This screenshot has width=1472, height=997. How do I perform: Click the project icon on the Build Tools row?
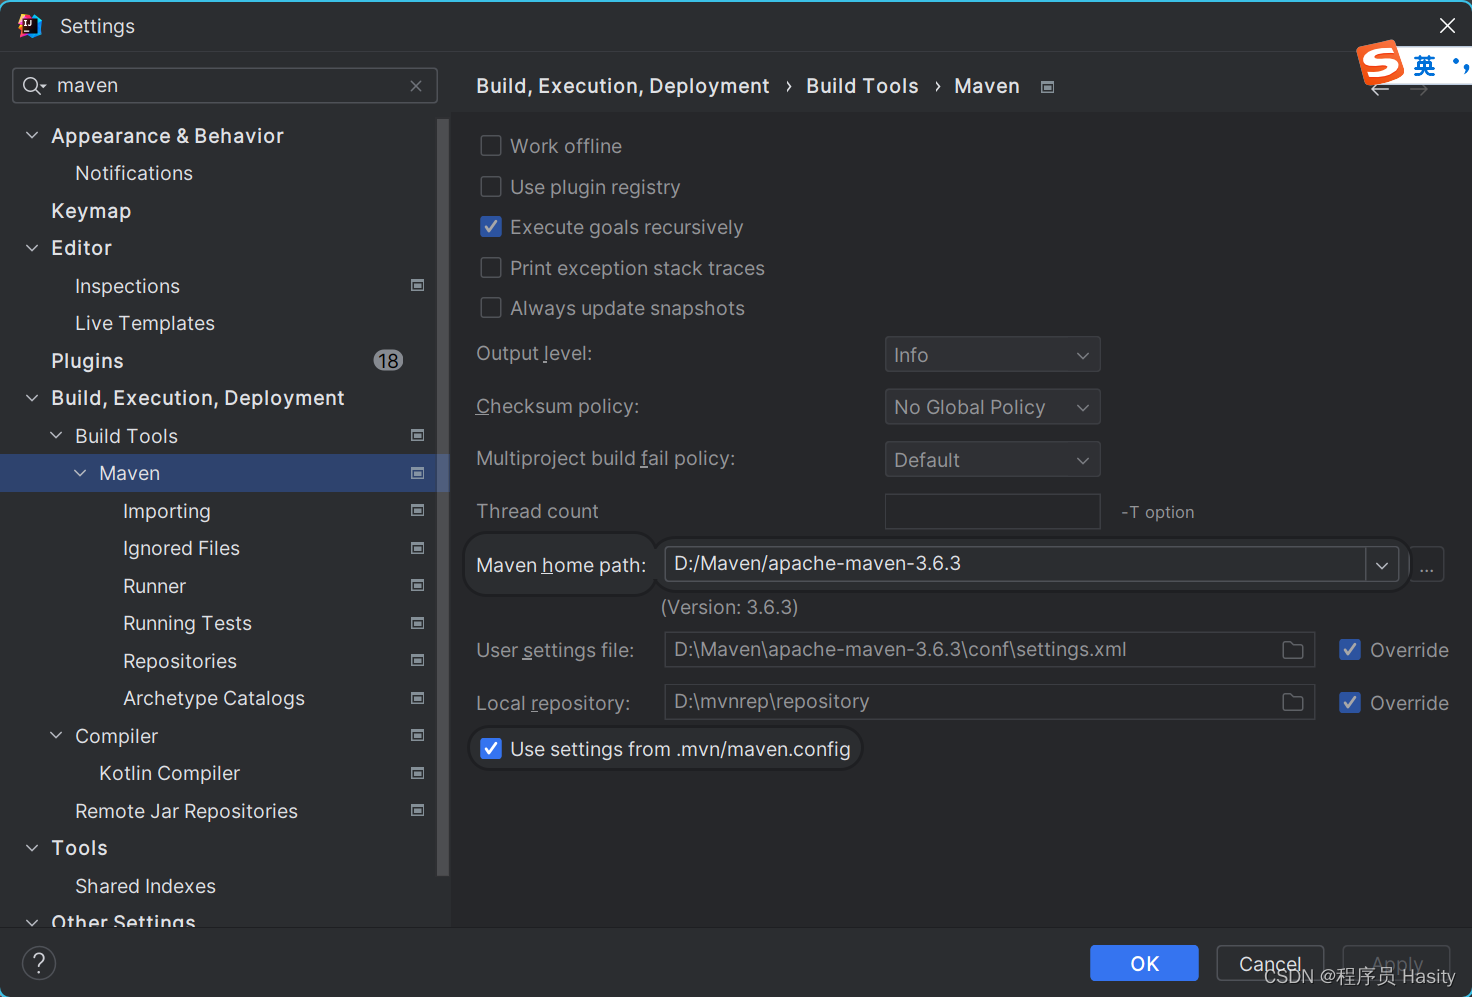pos(418,436)
